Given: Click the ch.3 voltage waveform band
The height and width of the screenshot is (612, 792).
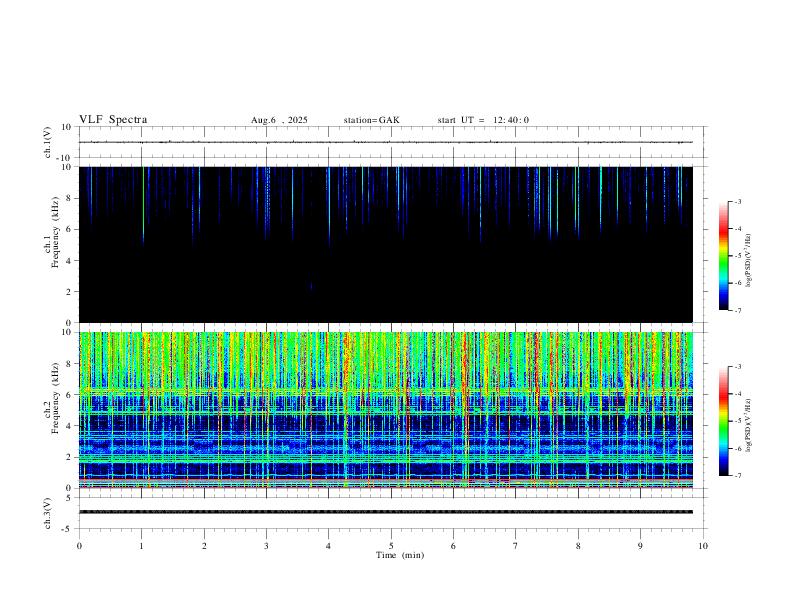Looking at the screenshot, I should [386, 512].
